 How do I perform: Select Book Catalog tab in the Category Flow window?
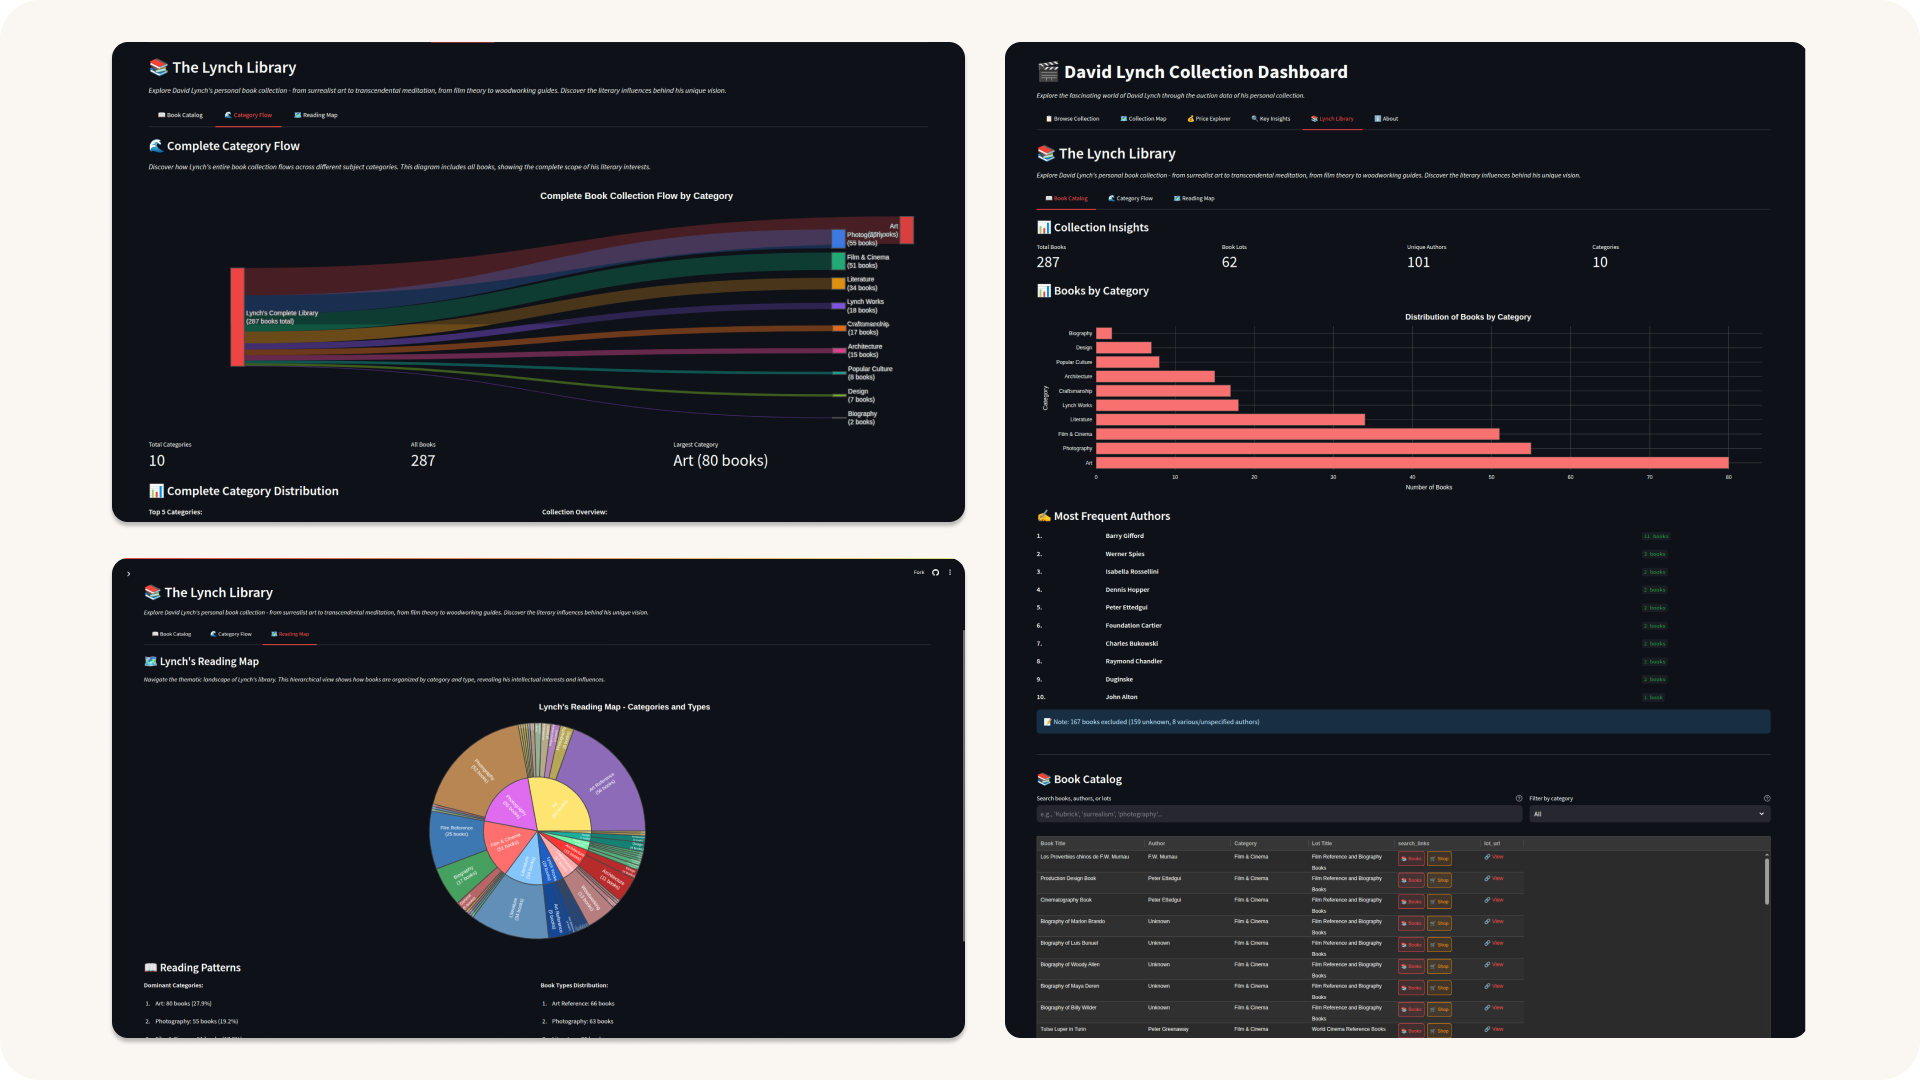(180, 115)
